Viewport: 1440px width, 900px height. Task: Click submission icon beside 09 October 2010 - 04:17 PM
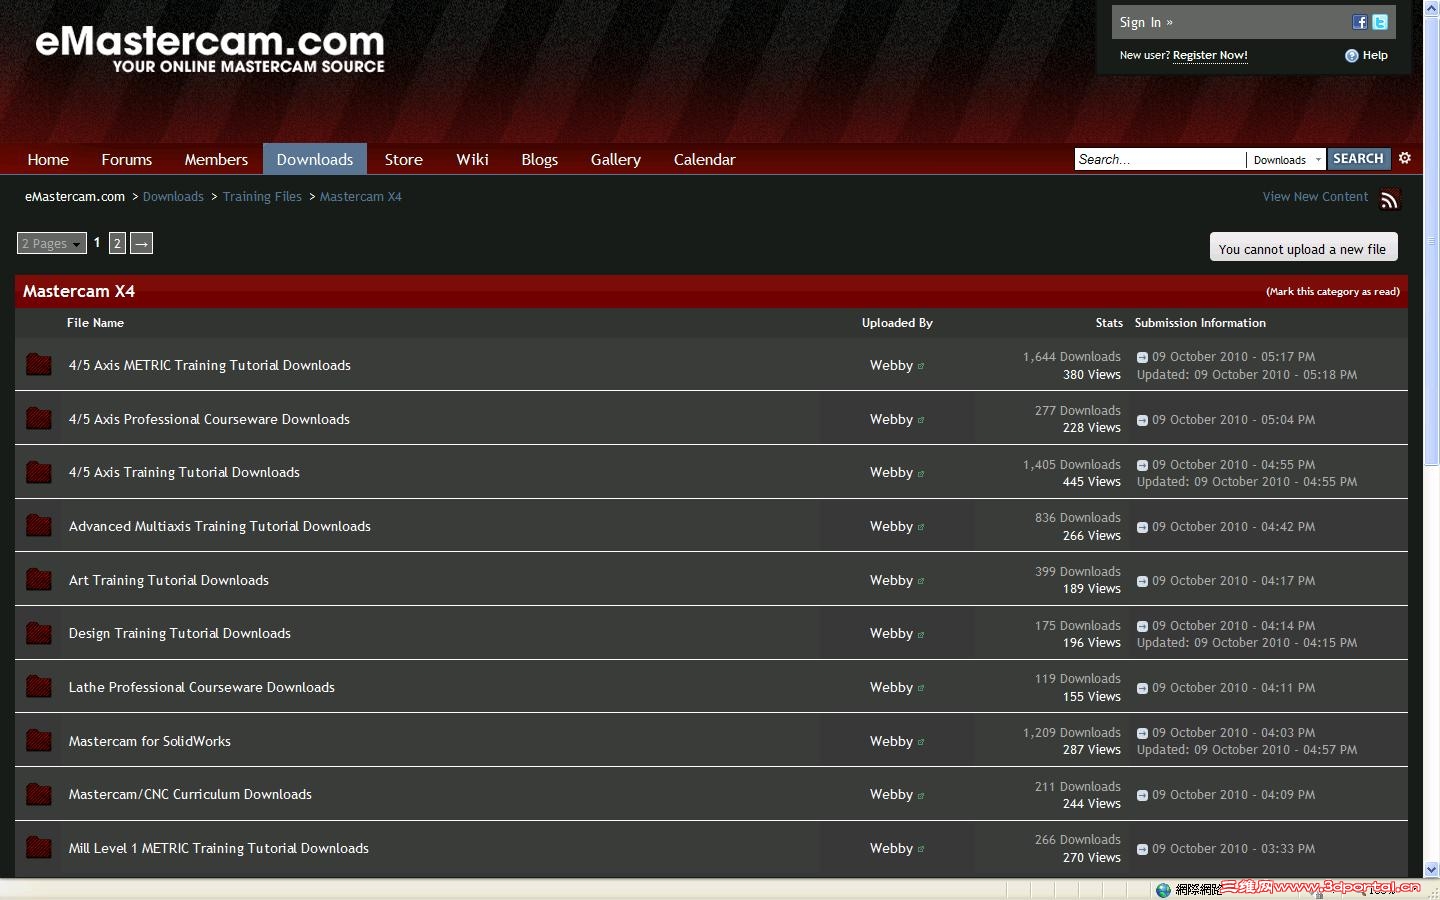click(x=1142, y=581)
